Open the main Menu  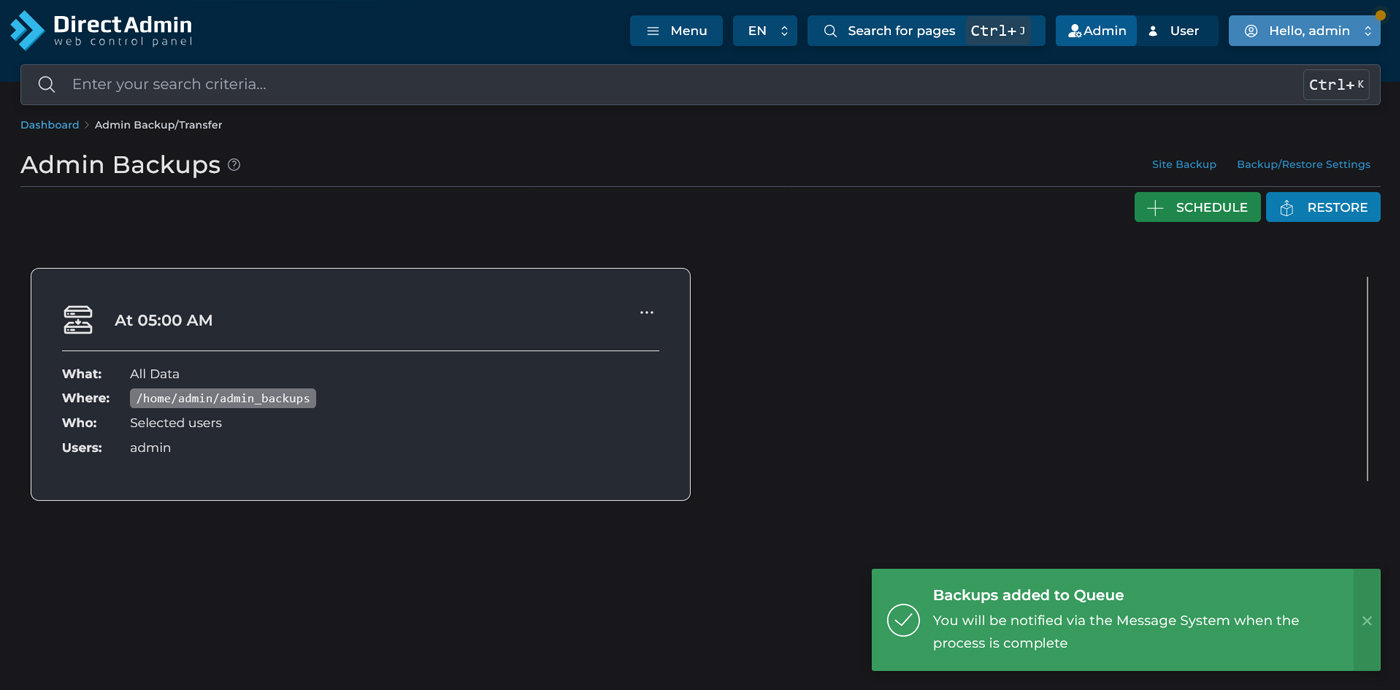click(x=676, y=31)
